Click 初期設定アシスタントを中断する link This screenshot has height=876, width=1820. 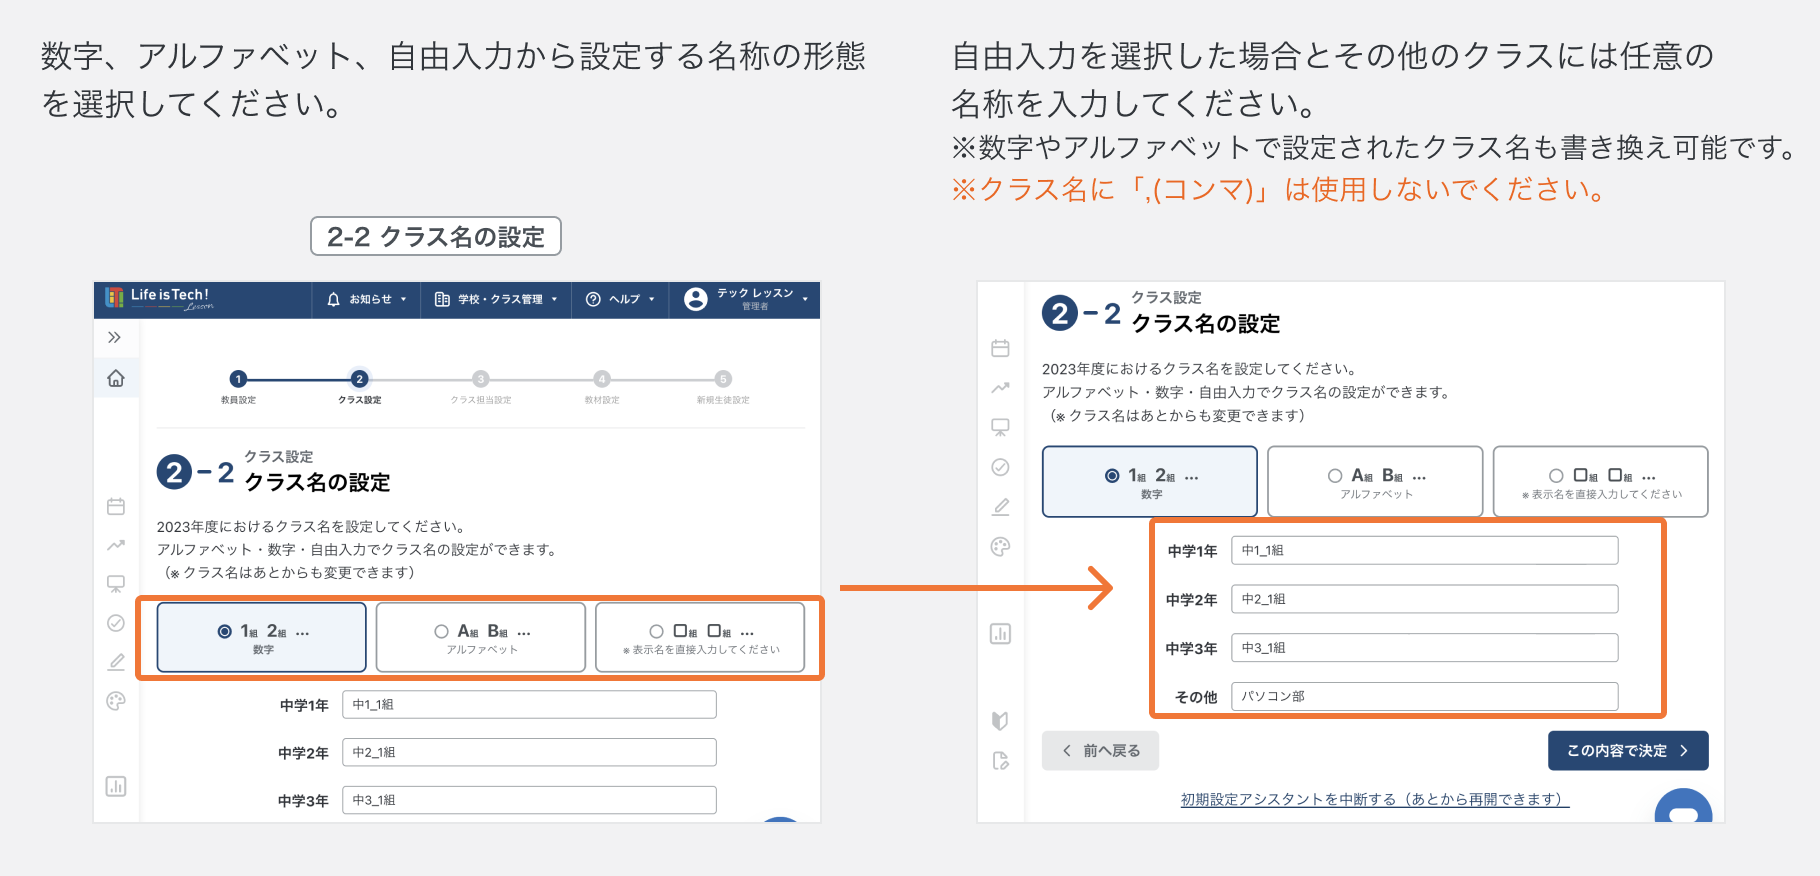click(1374, 799)
